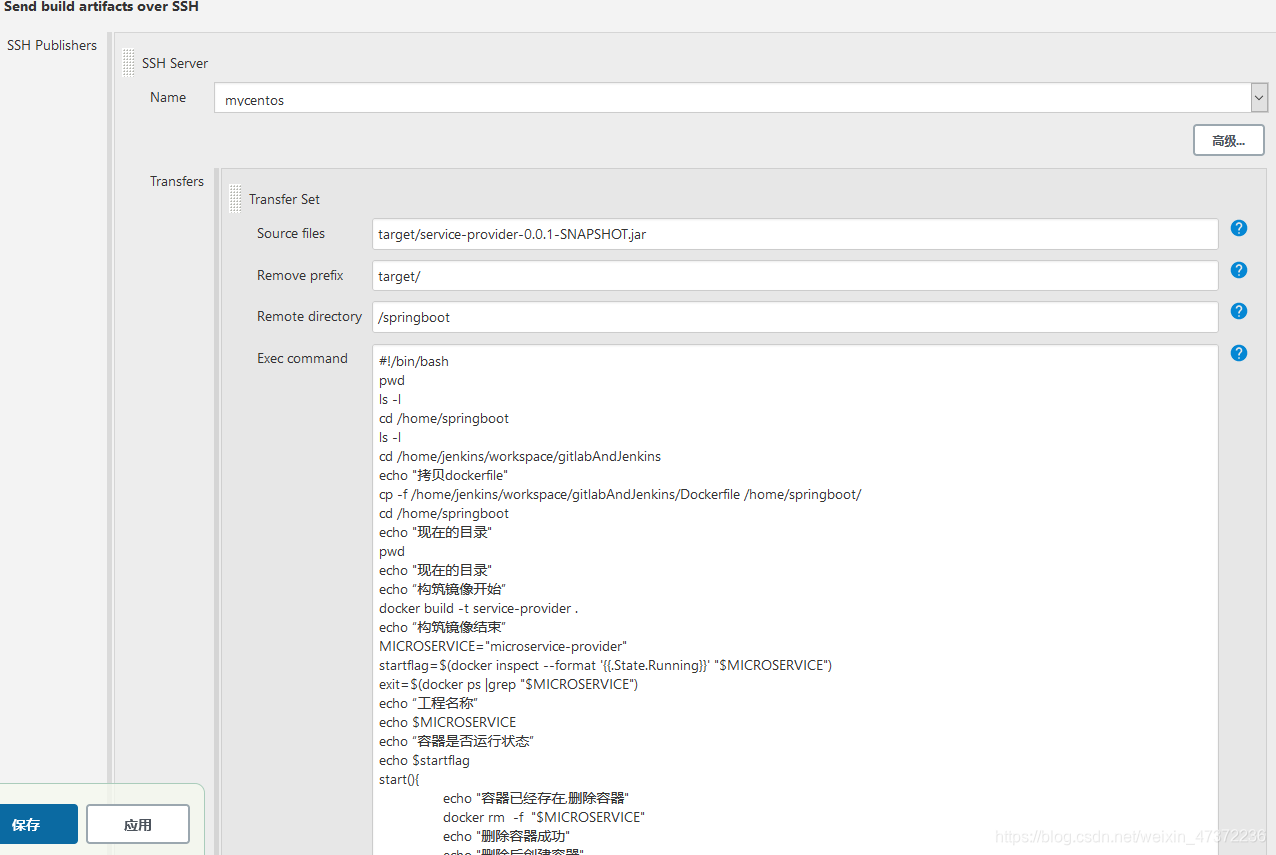The image size is (1276, 855).
Task: Click the MICROSERVICE="microservice-provider" line
Action: tap(503, 646)
